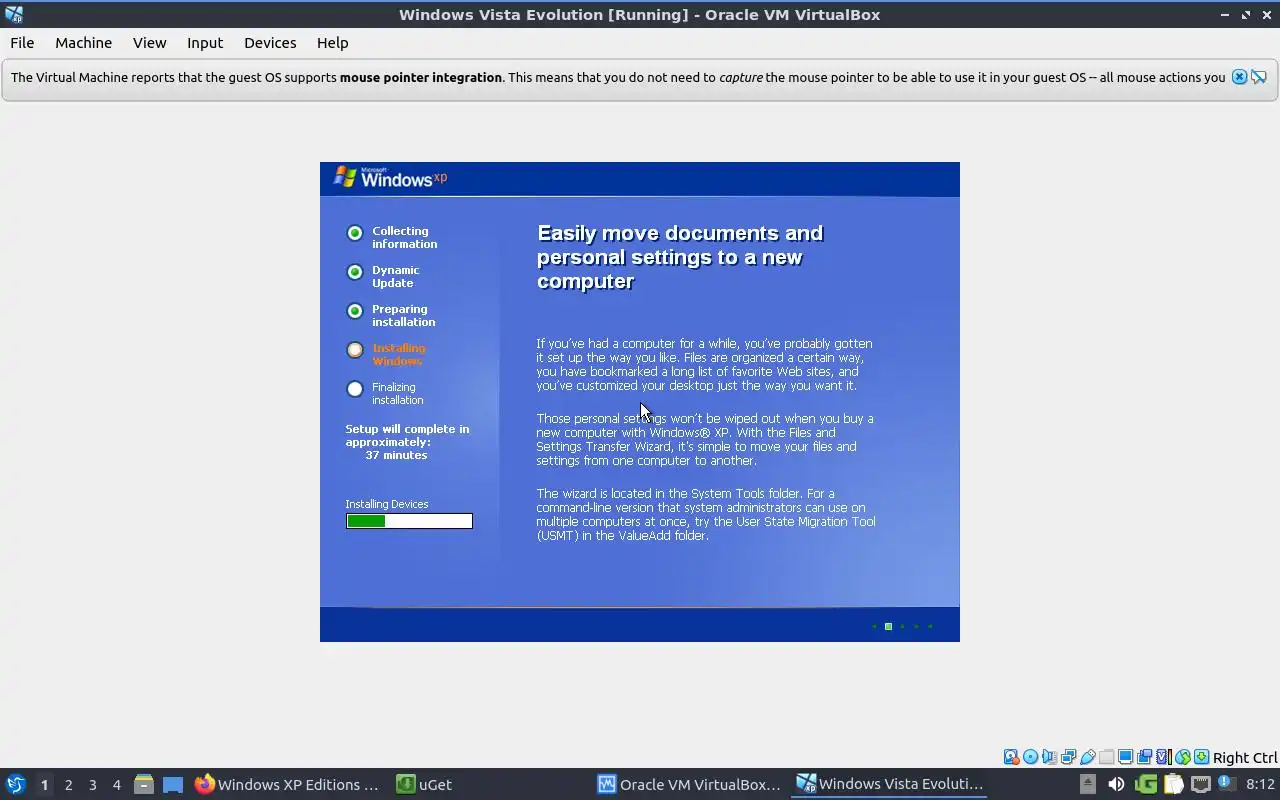Image resolution: width=1280 pixels, height=800 pixels.
Task: Click the optical disk indicator
Action: 1031,757
